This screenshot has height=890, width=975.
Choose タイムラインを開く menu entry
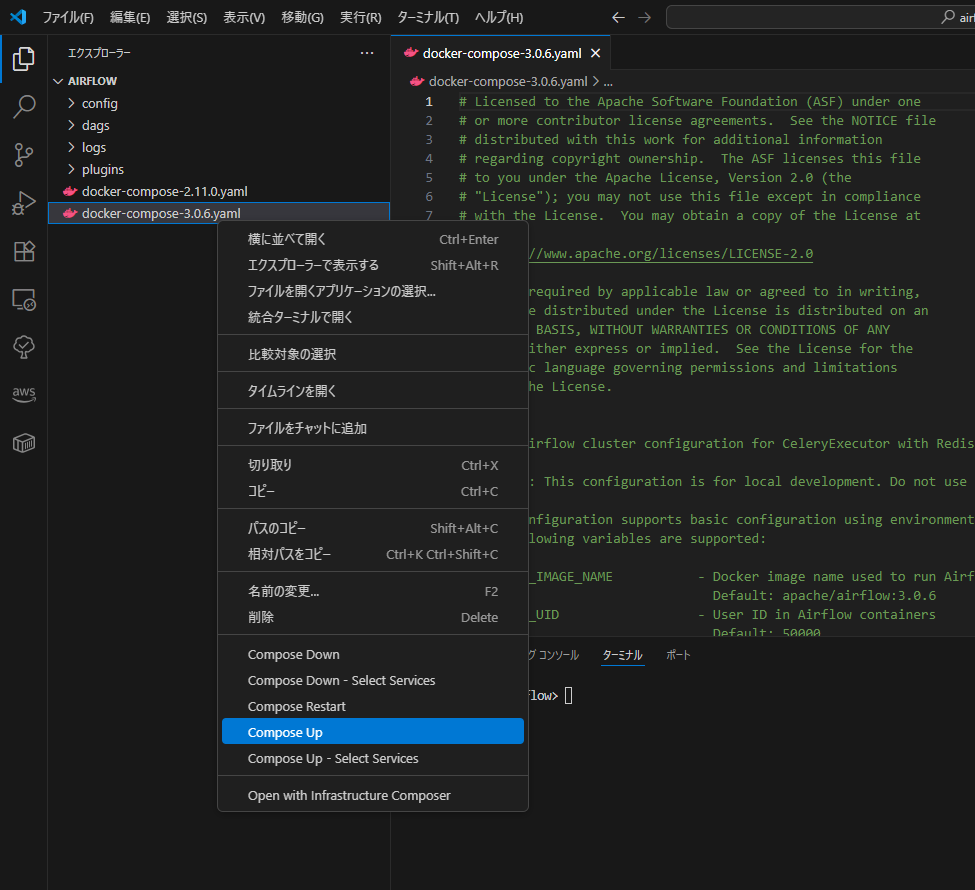tap(373, 391)
